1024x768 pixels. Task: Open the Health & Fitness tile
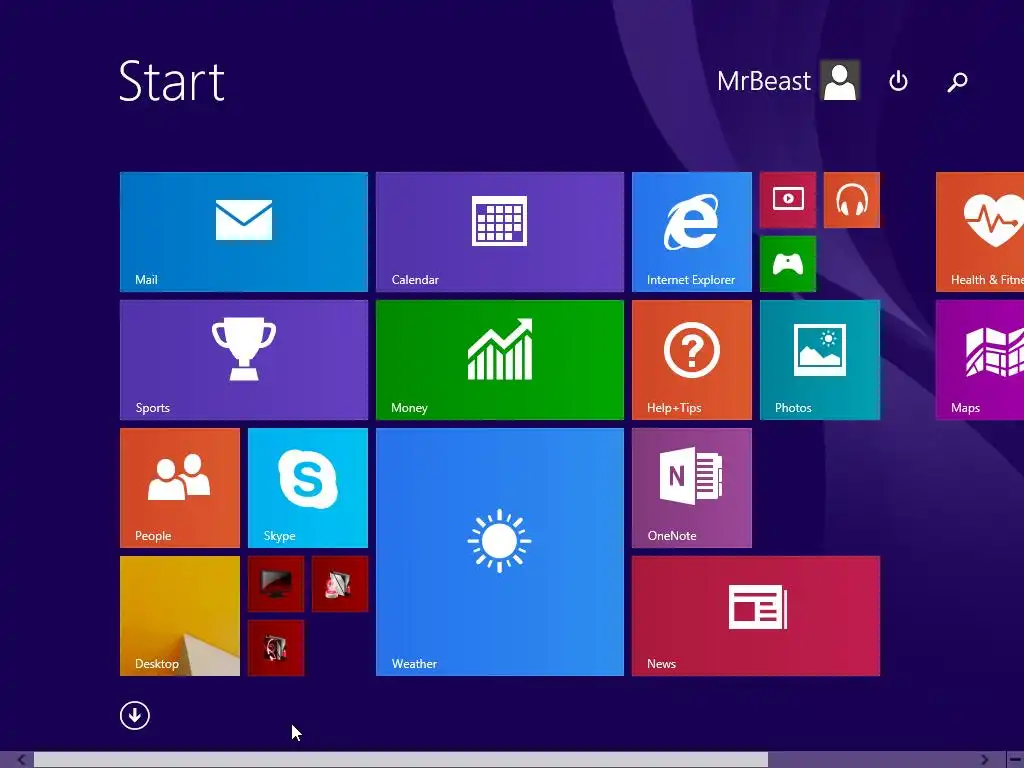[980, 232]
